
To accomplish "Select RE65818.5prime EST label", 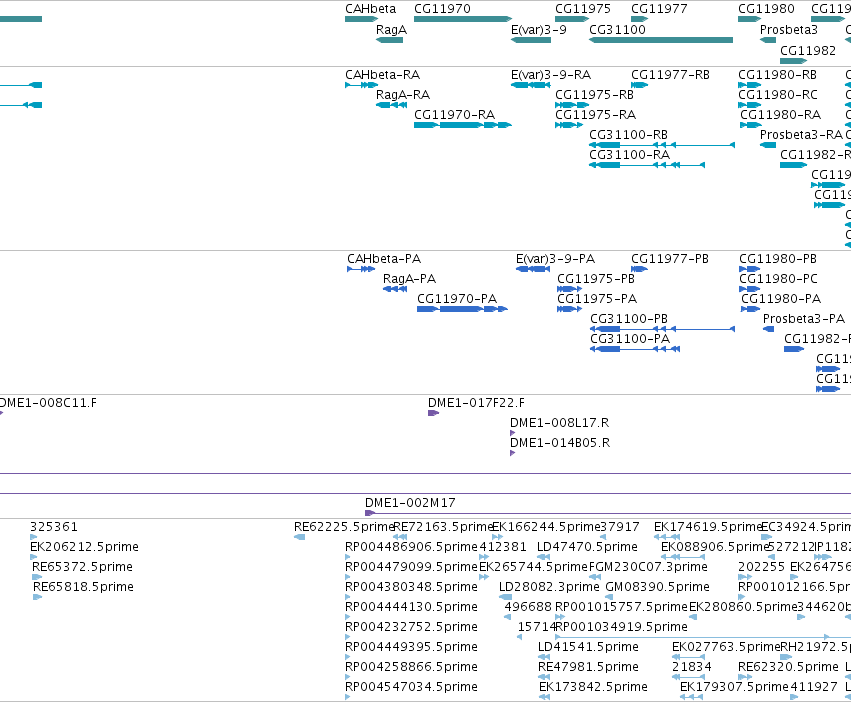I will (x=84, y=587).
